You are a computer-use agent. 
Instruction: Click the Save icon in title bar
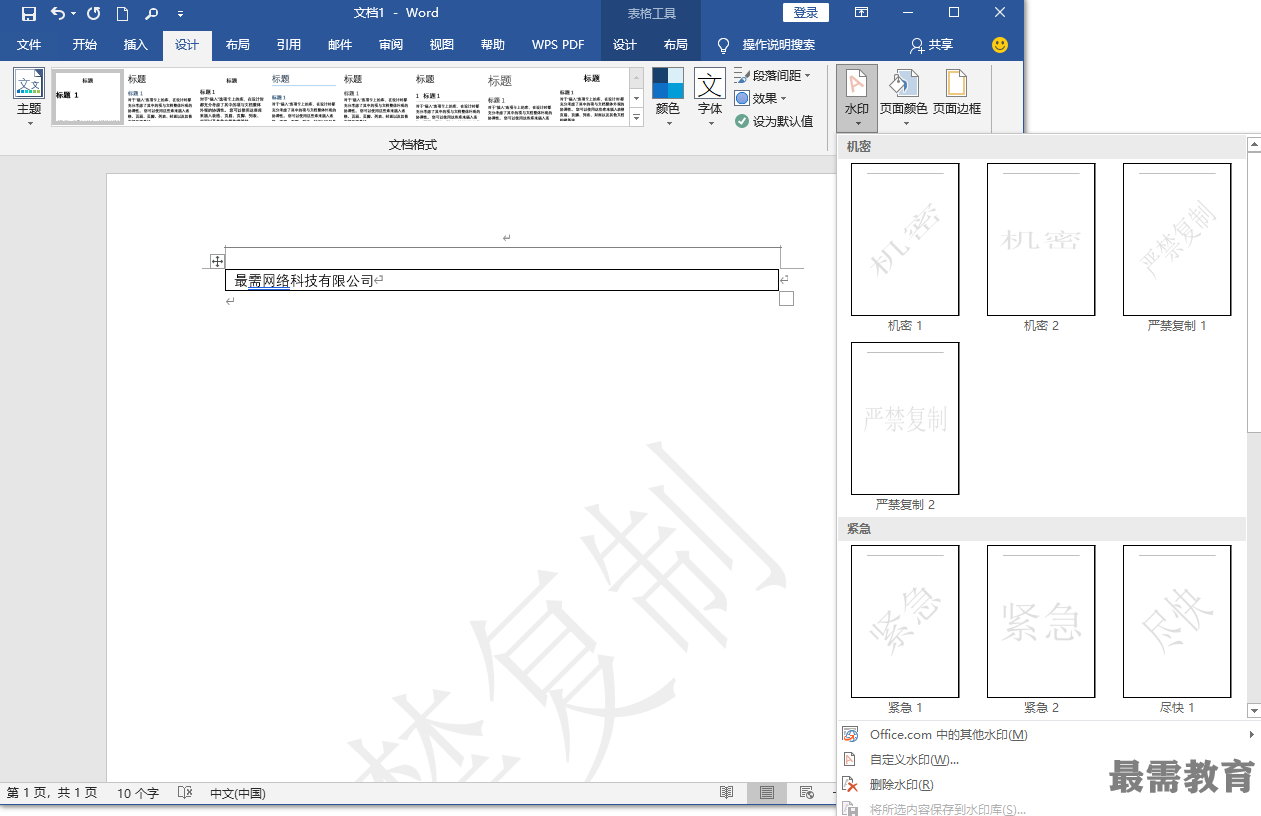pyautogui.click(x=29, y=13)
